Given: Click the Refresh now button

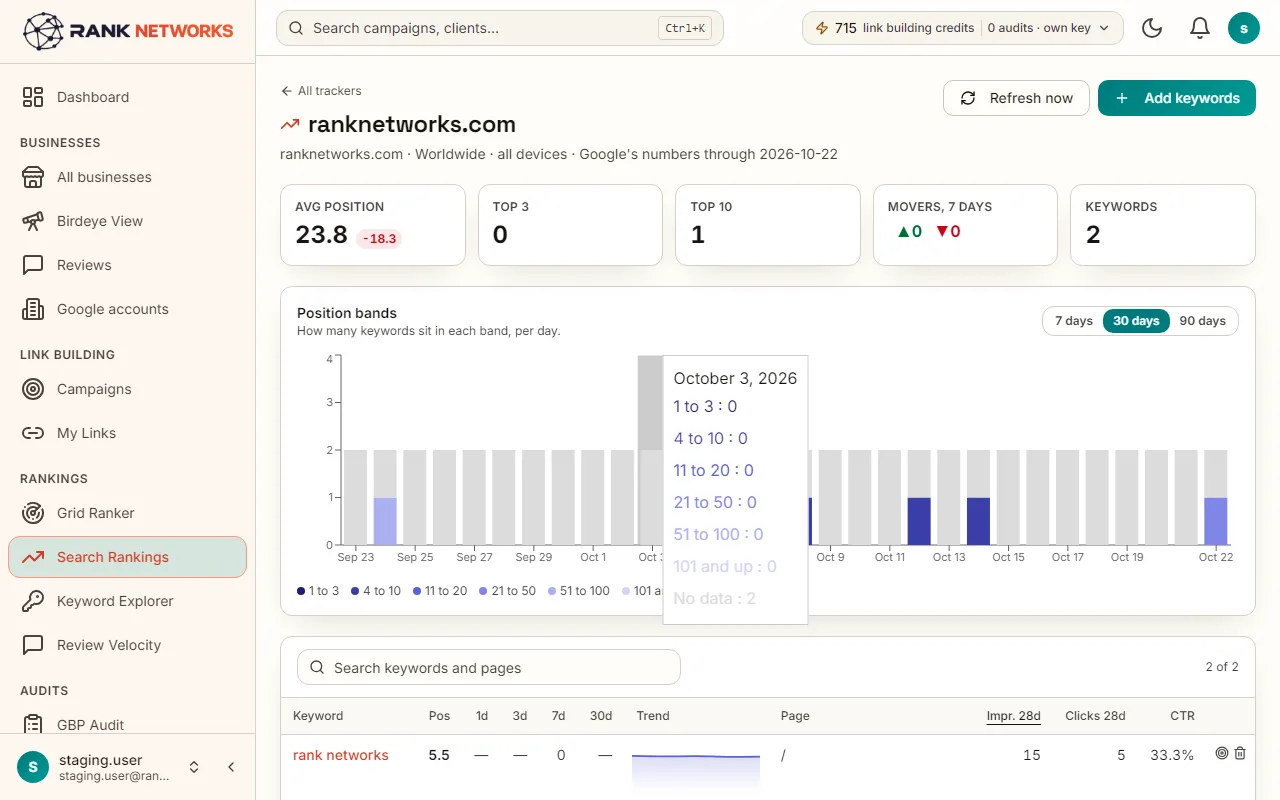Looking at the screenshot, I should [1016, 98].
